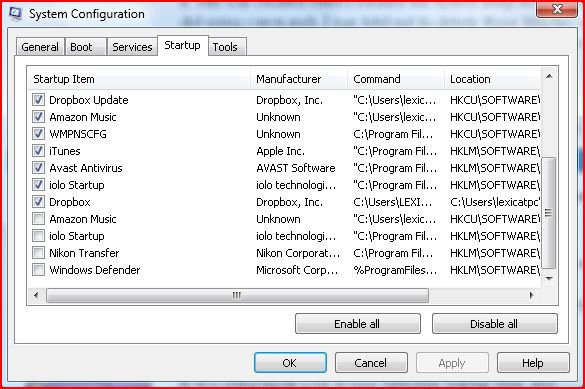Confirm with the OK button
This screenshot has width=585, height=389.
click(290, 363)
